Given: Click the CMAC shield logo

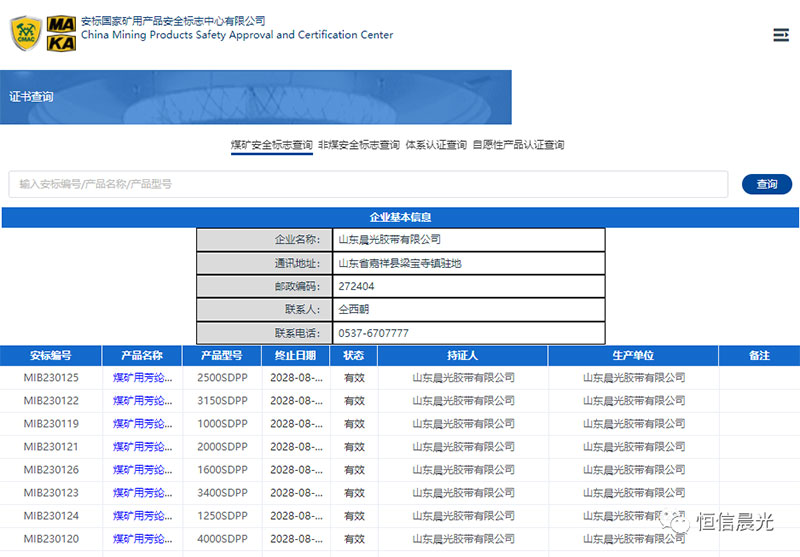Looking at the screenshot, I should (25, 34).
